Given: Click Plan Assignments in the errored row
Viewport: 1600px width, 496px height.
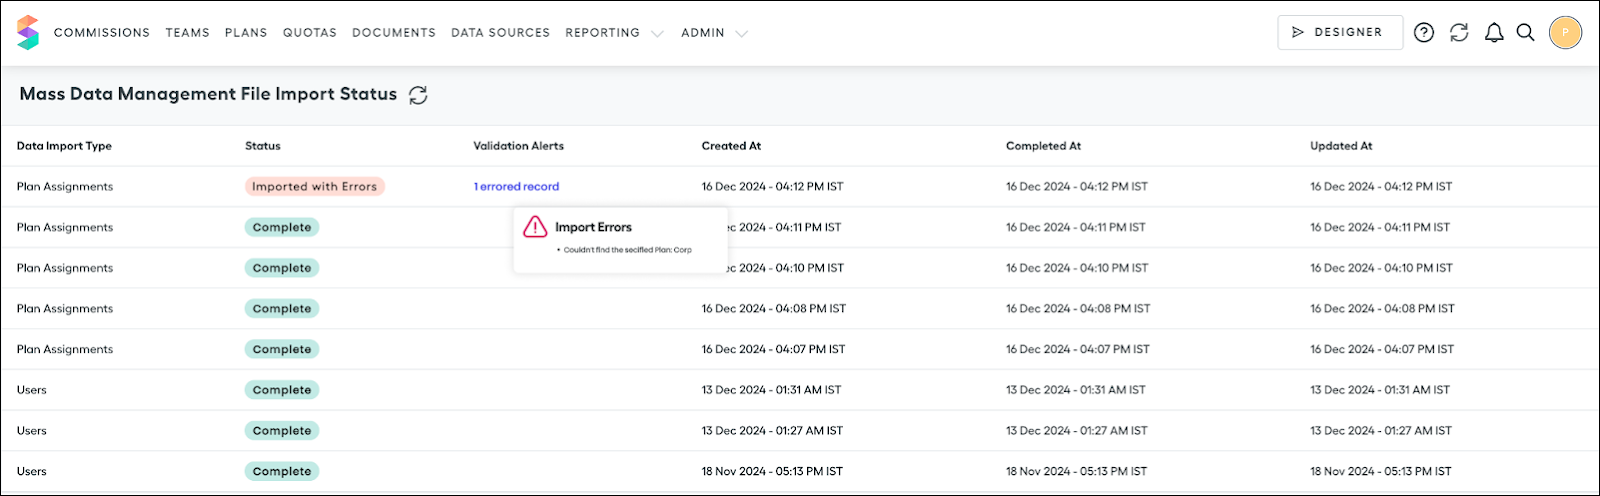Looking at the screenshot, I should (x=65, y=187).
